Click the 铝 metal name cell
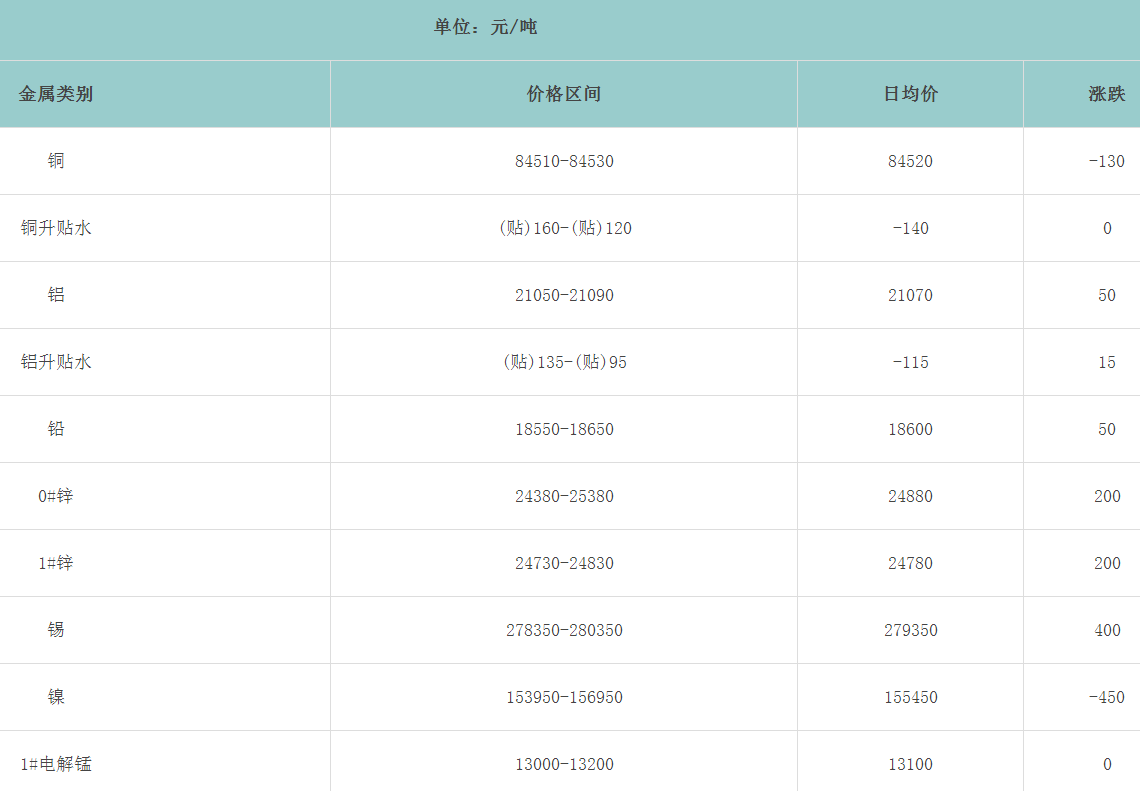The image size is (1140, 791). click(56, 295)
